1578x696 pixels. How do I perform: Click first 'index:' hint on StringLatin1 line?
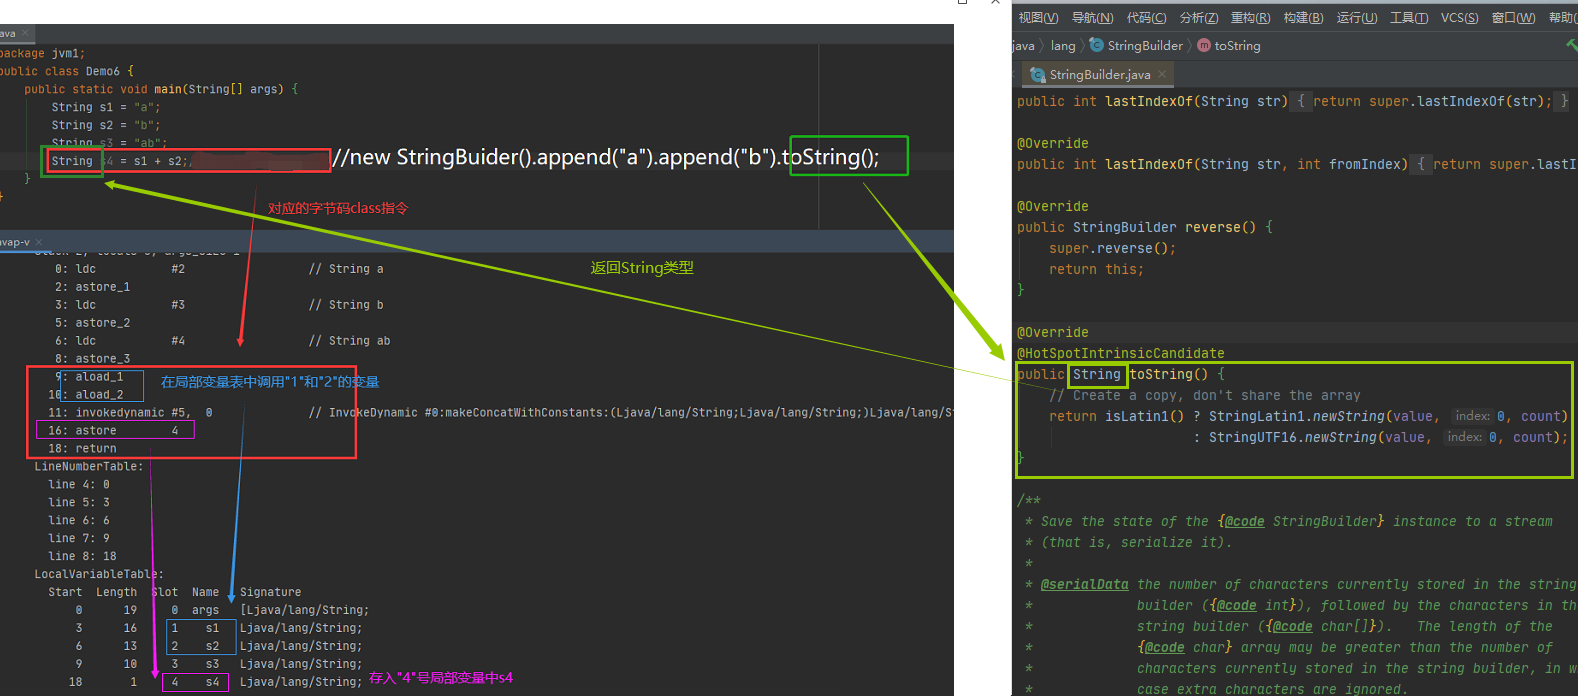(1472, 416)
